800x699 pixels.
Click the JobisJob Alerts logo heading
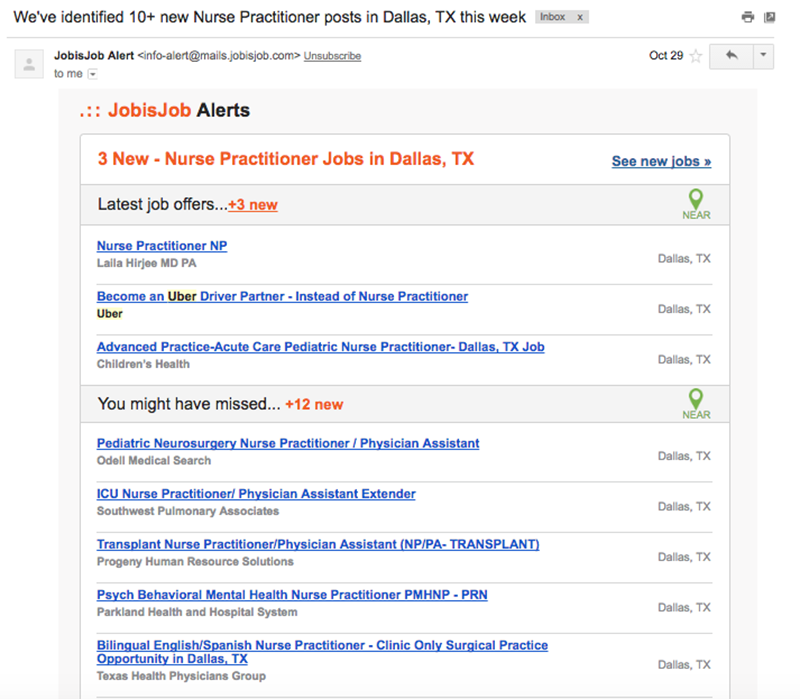[165, 110]
